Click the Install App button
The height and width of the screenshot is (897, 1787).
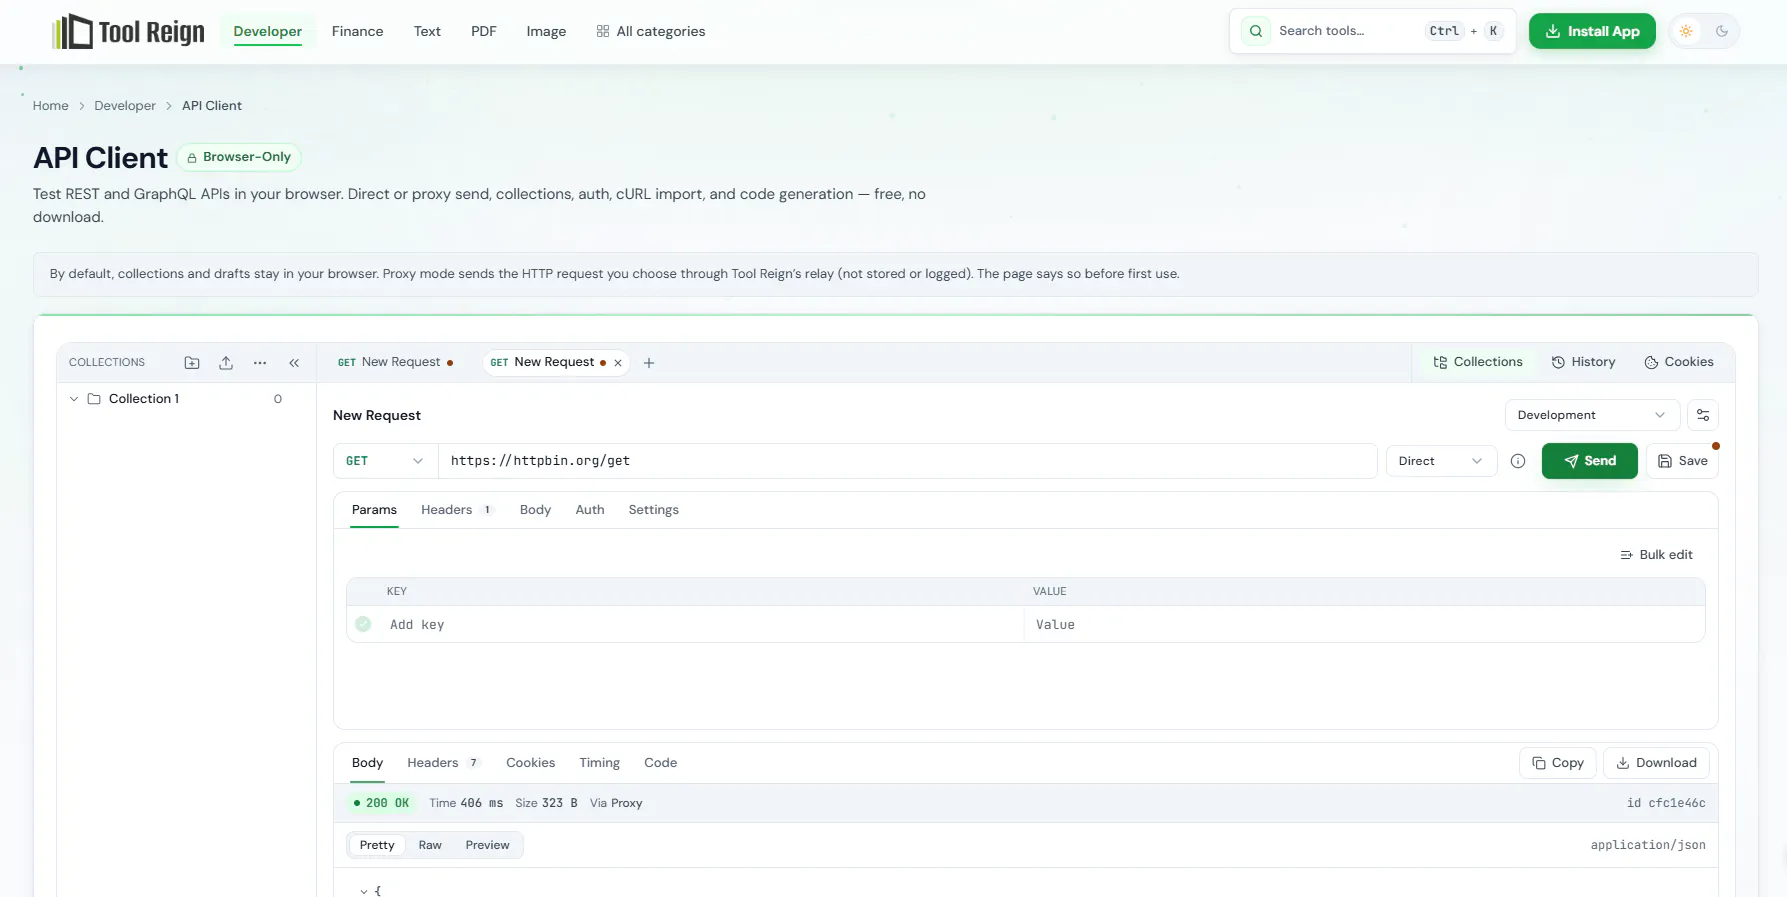[x=1592, y=31]
